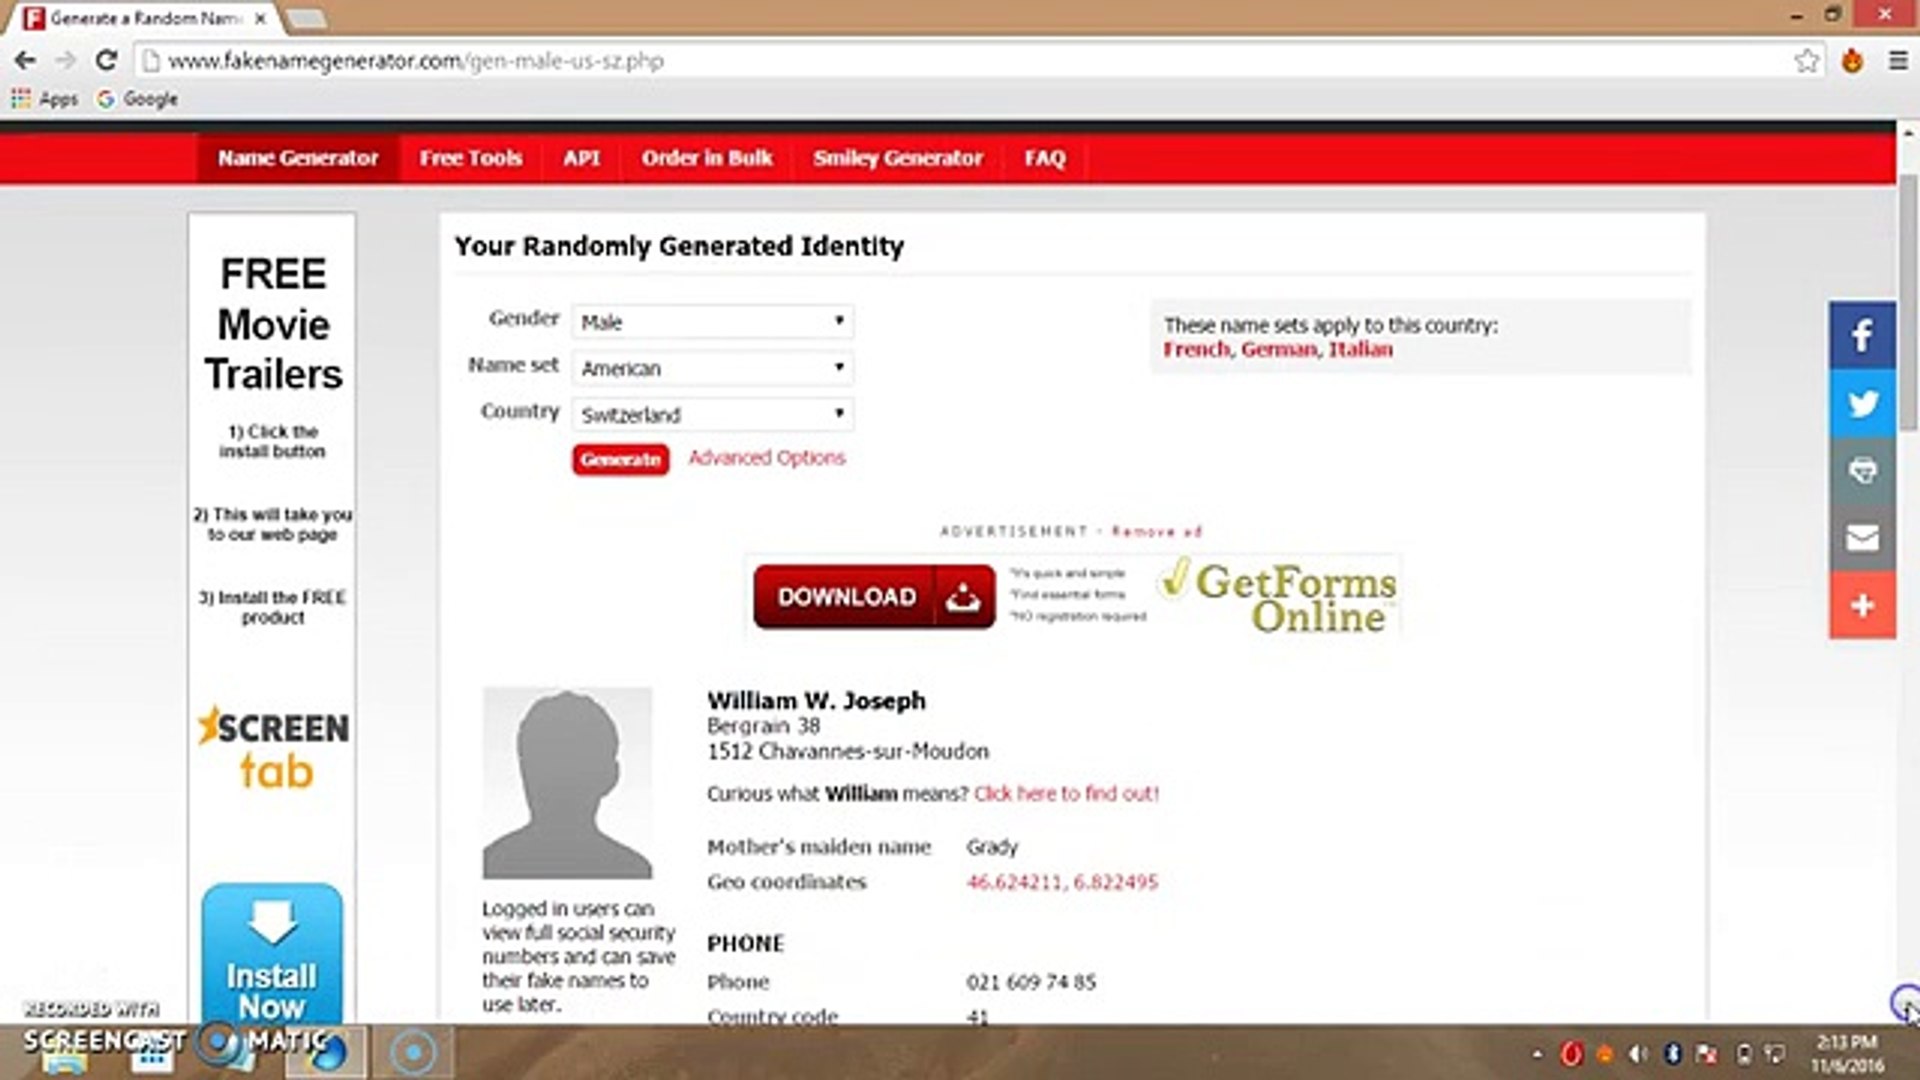
Task: Click the print icon in share sidebar
Action: pyautogui.click(x=1862, y=471)
